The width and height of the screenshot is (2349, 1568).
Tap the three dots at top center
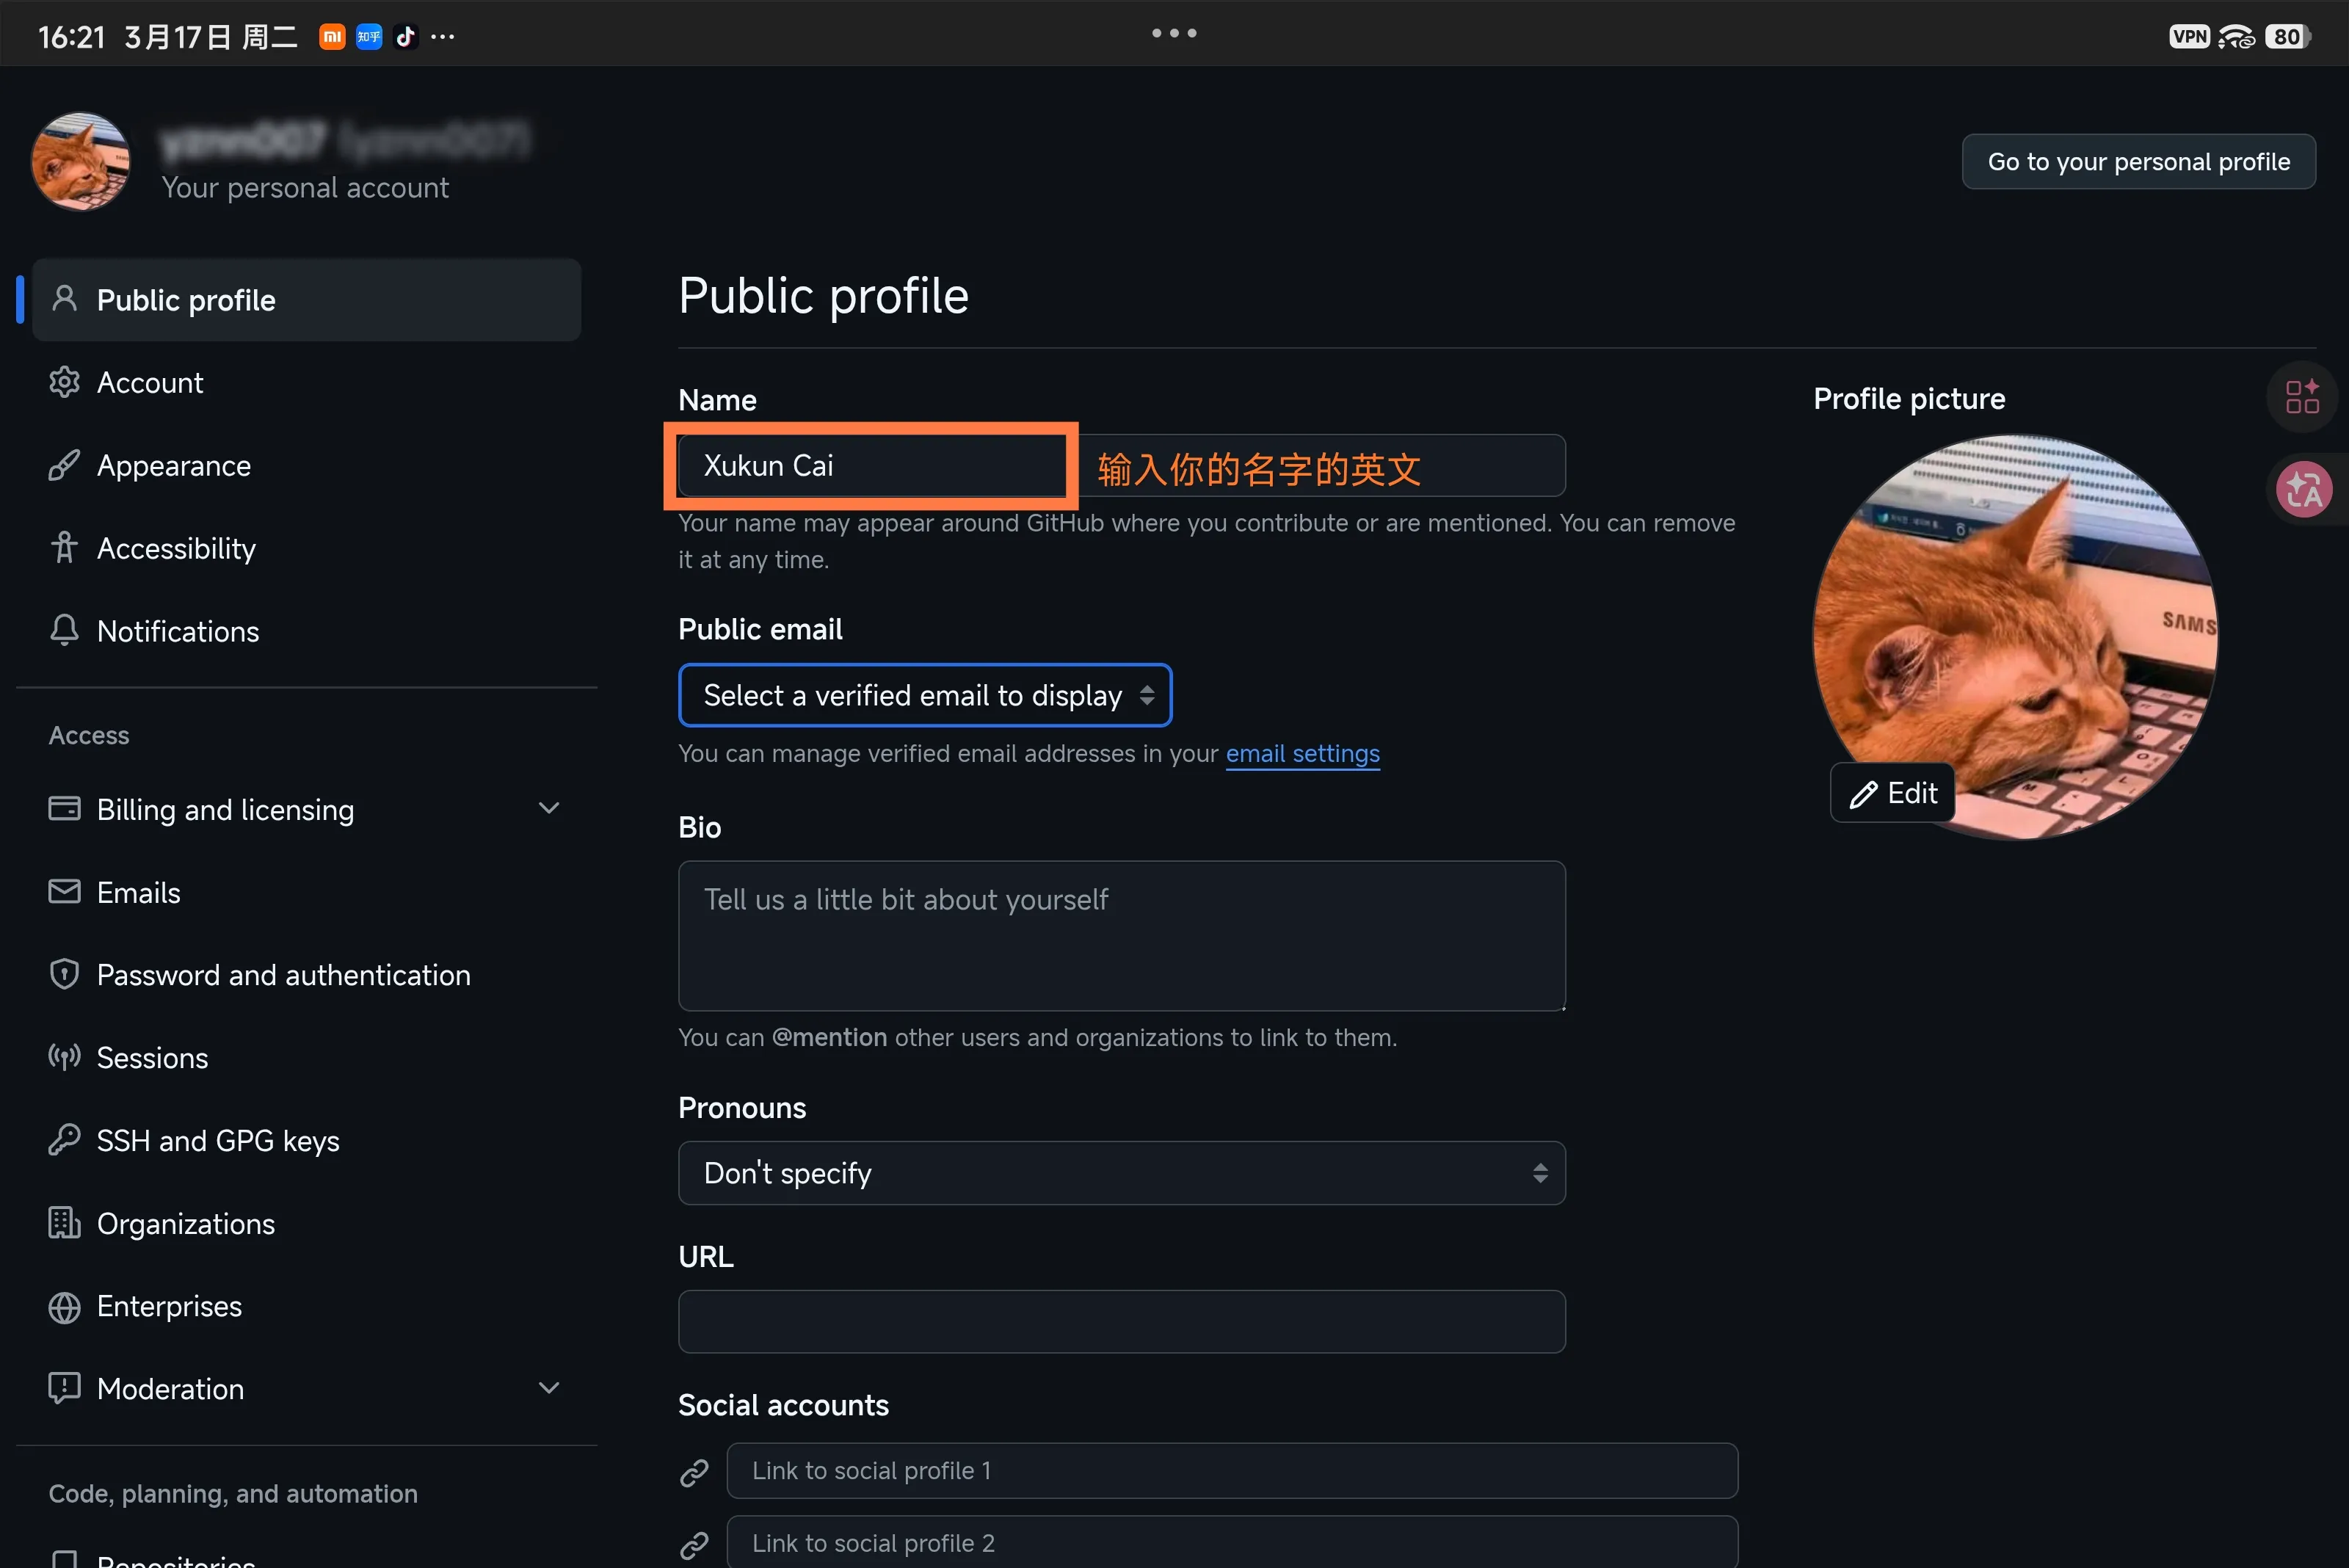(1174, 33)
